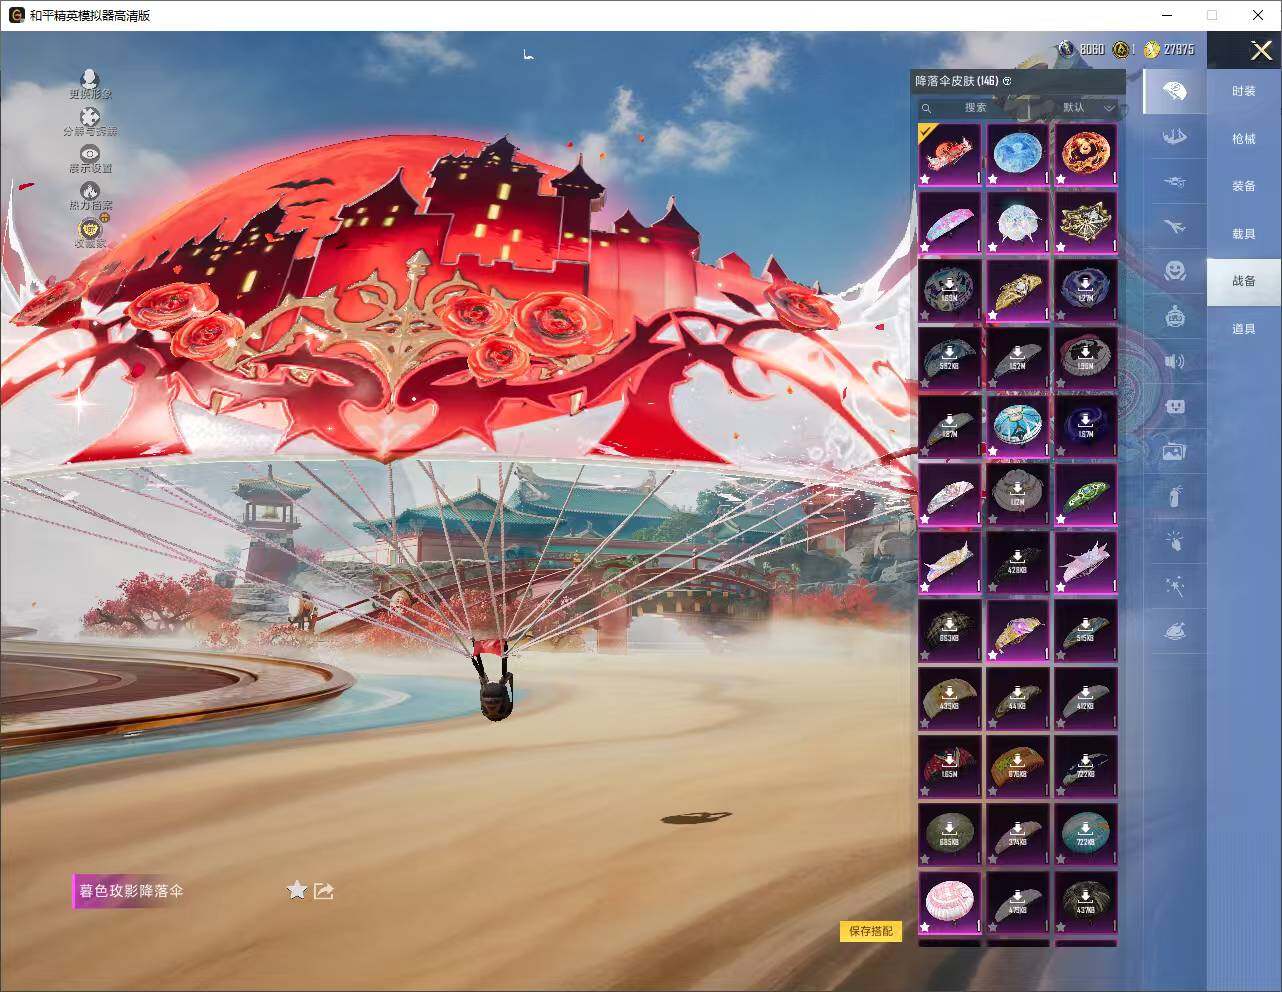Open the boat category icon in sidebar

pos(1174,136)
